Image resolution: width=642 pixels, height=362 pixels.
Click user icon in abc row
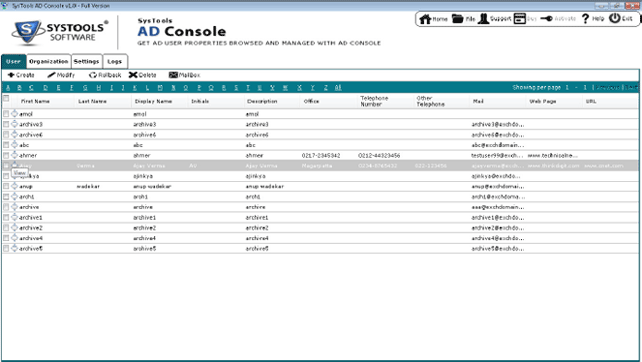coord(15,145)
